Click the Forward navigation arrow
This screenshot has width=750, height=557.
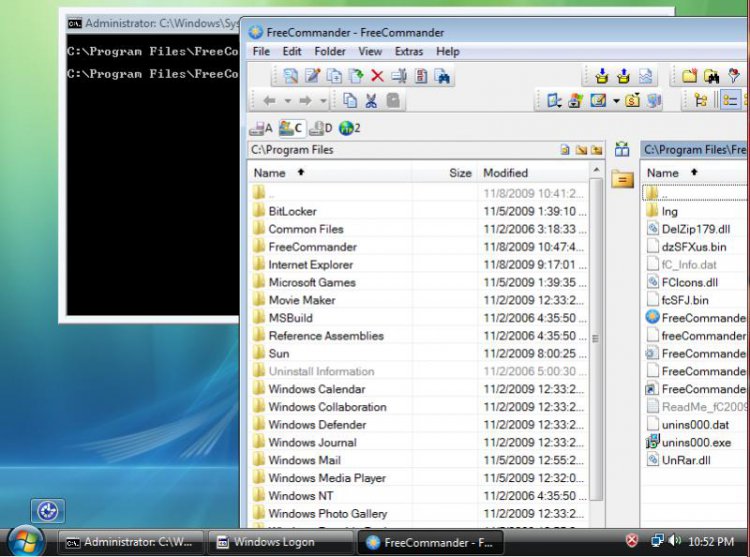click(305, 100)
